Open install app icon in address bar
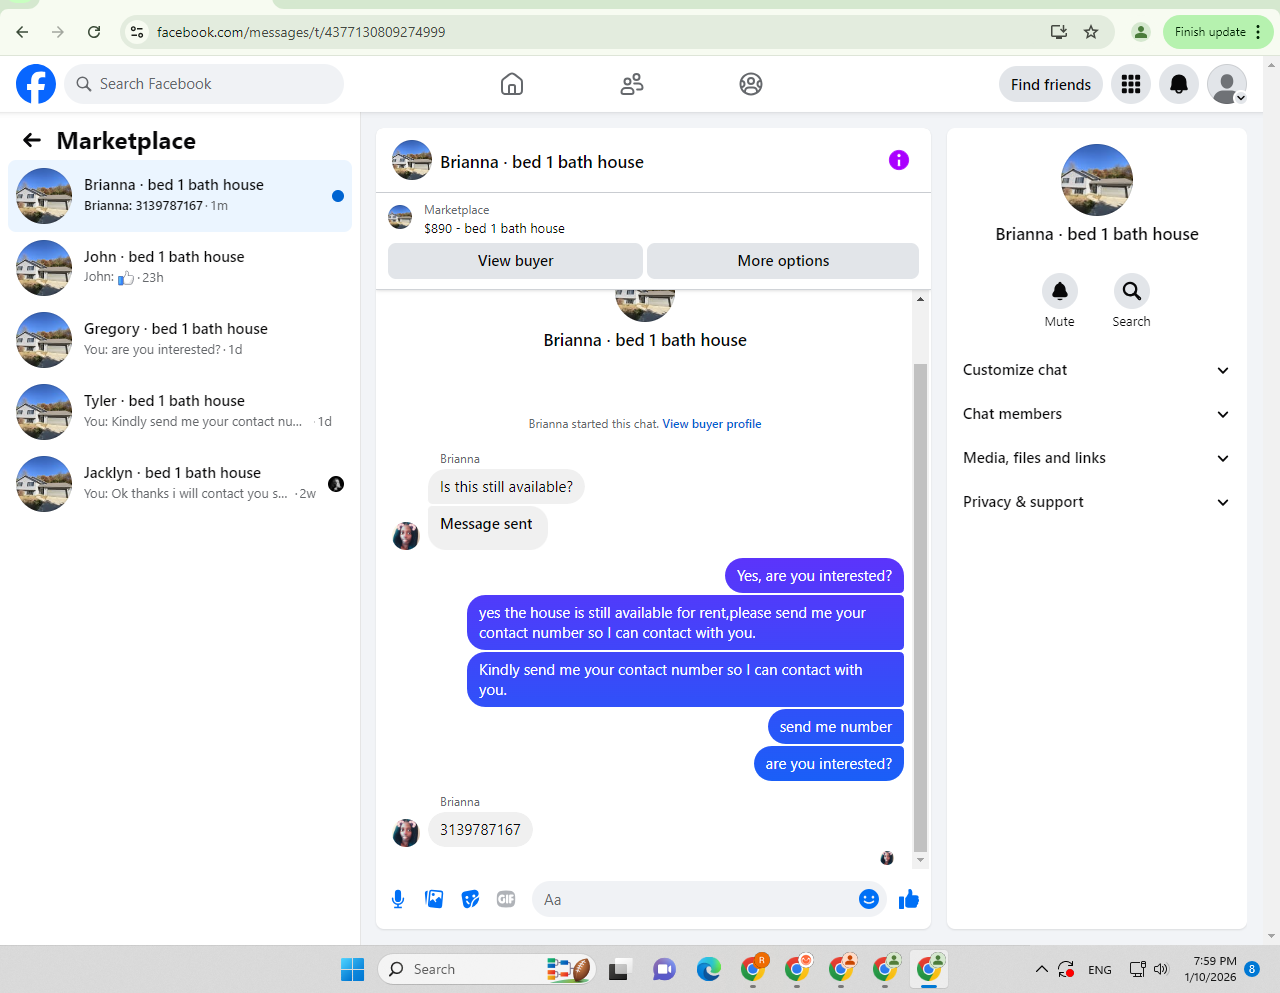 pyautogui.click(x=1059, y=32)
